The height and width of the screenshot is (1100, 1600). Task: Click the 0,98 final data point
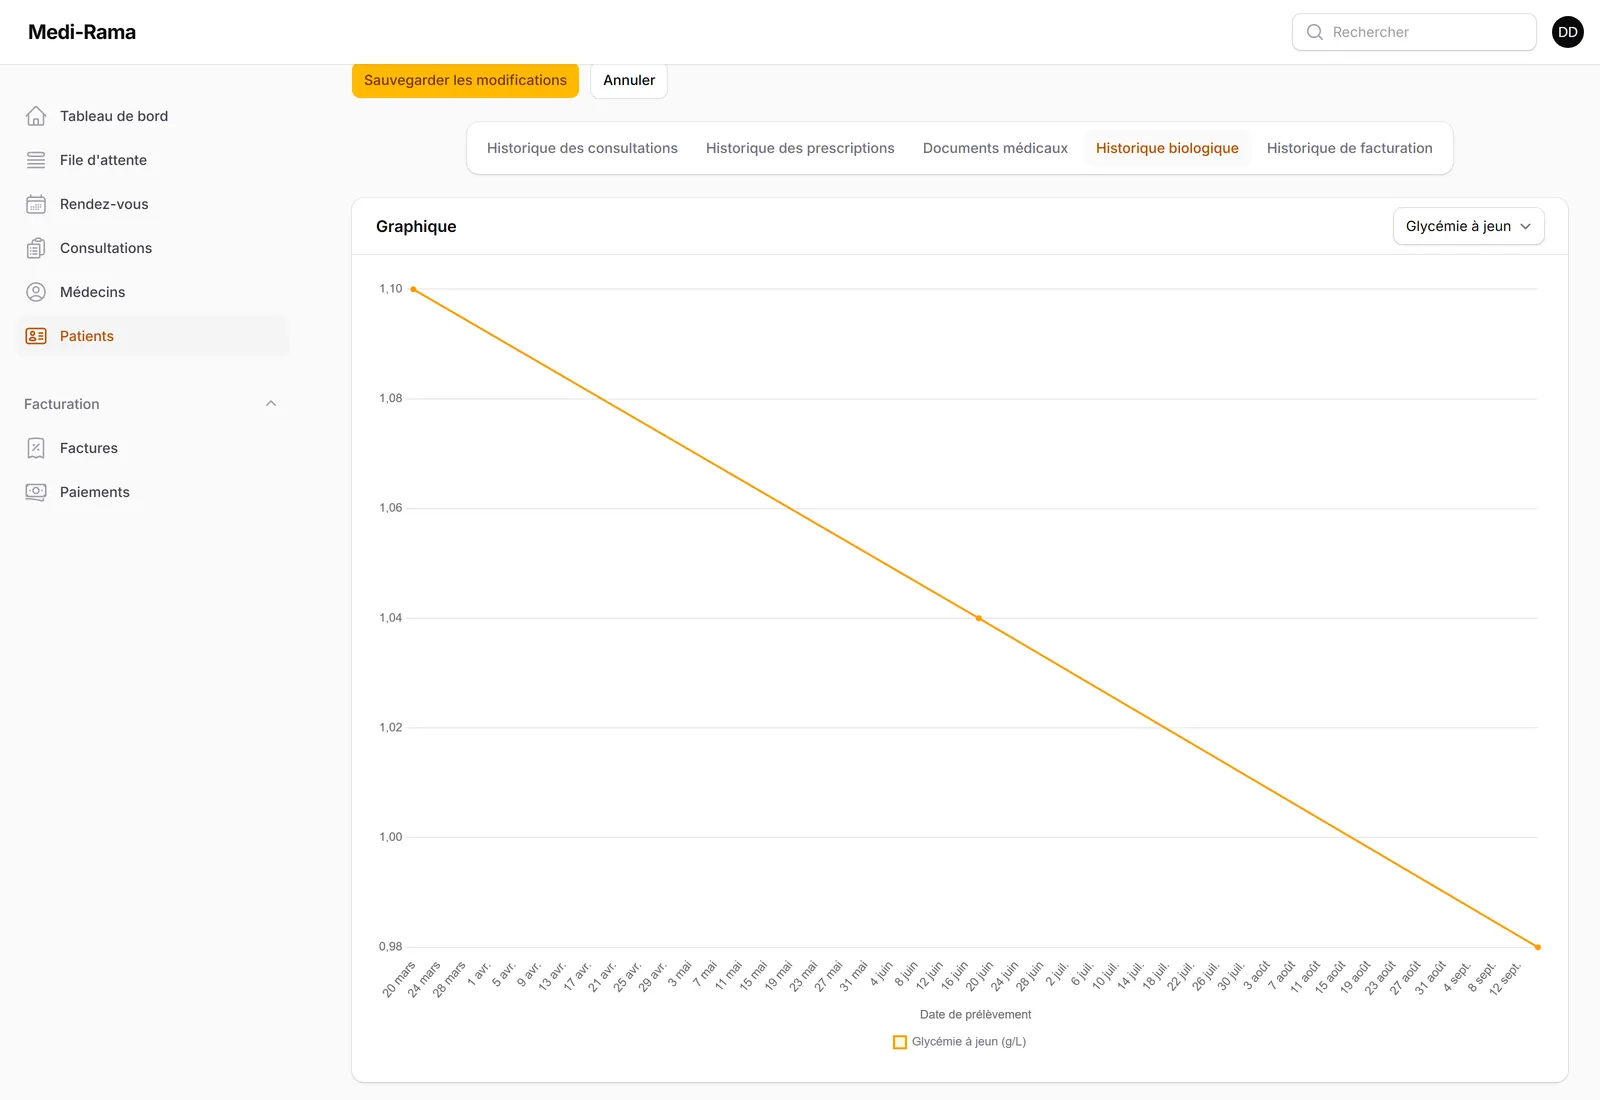1538,947
